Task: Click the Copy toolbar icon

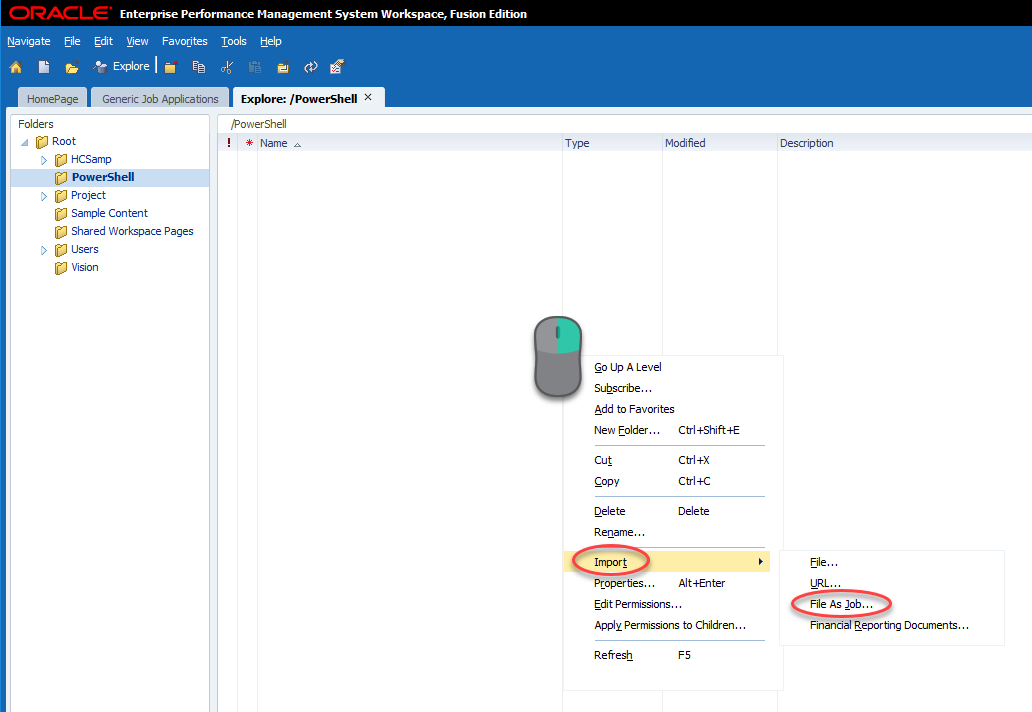Action: tap(199, 67)
